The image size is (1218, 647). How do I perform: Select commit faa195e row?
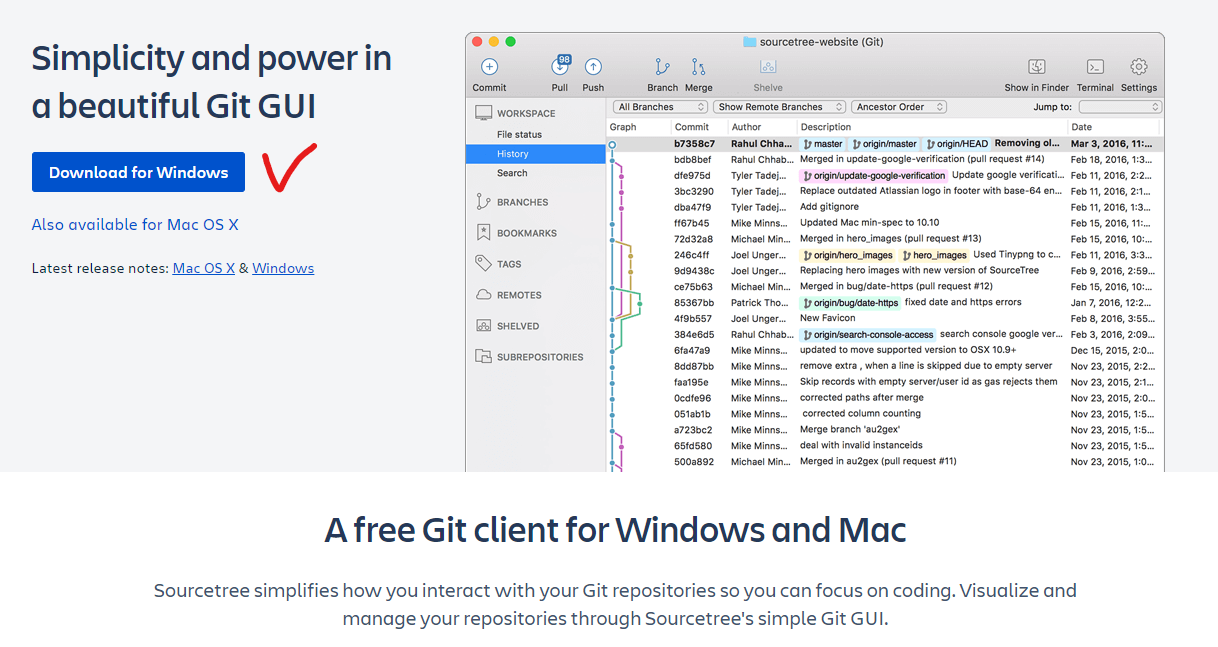(885, 382)
